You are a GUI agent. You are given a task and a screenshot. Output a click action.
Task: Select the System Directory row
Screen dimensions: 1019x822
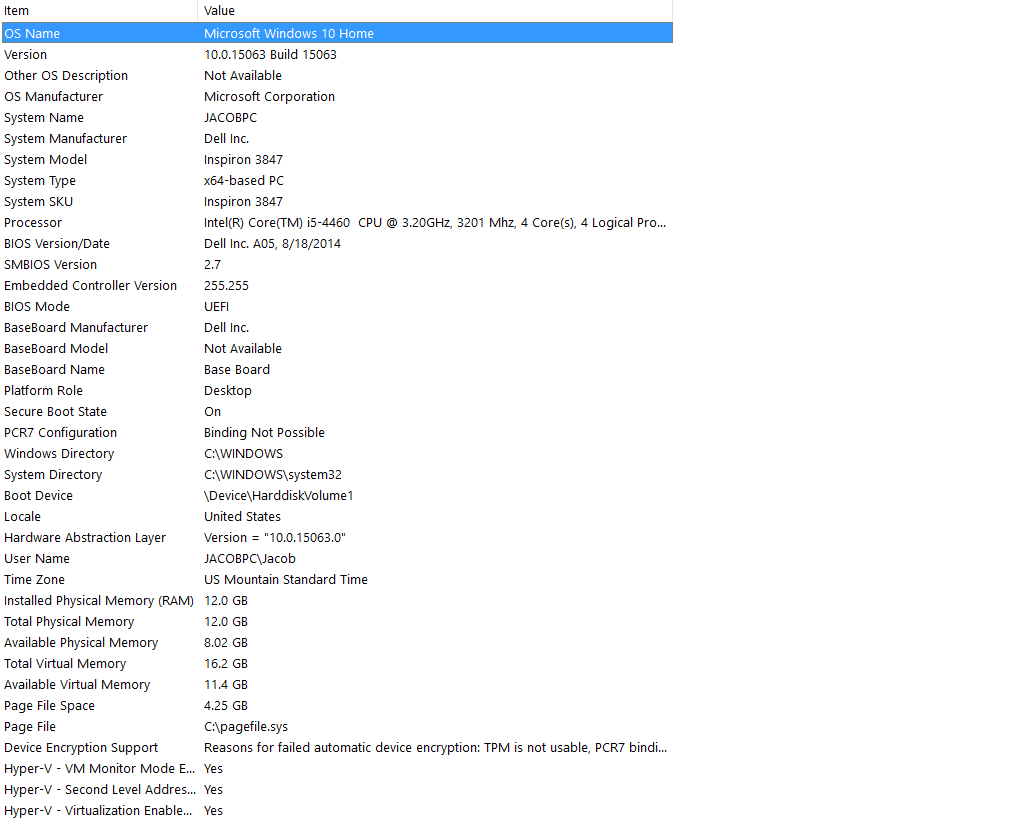tap(337, 474)
